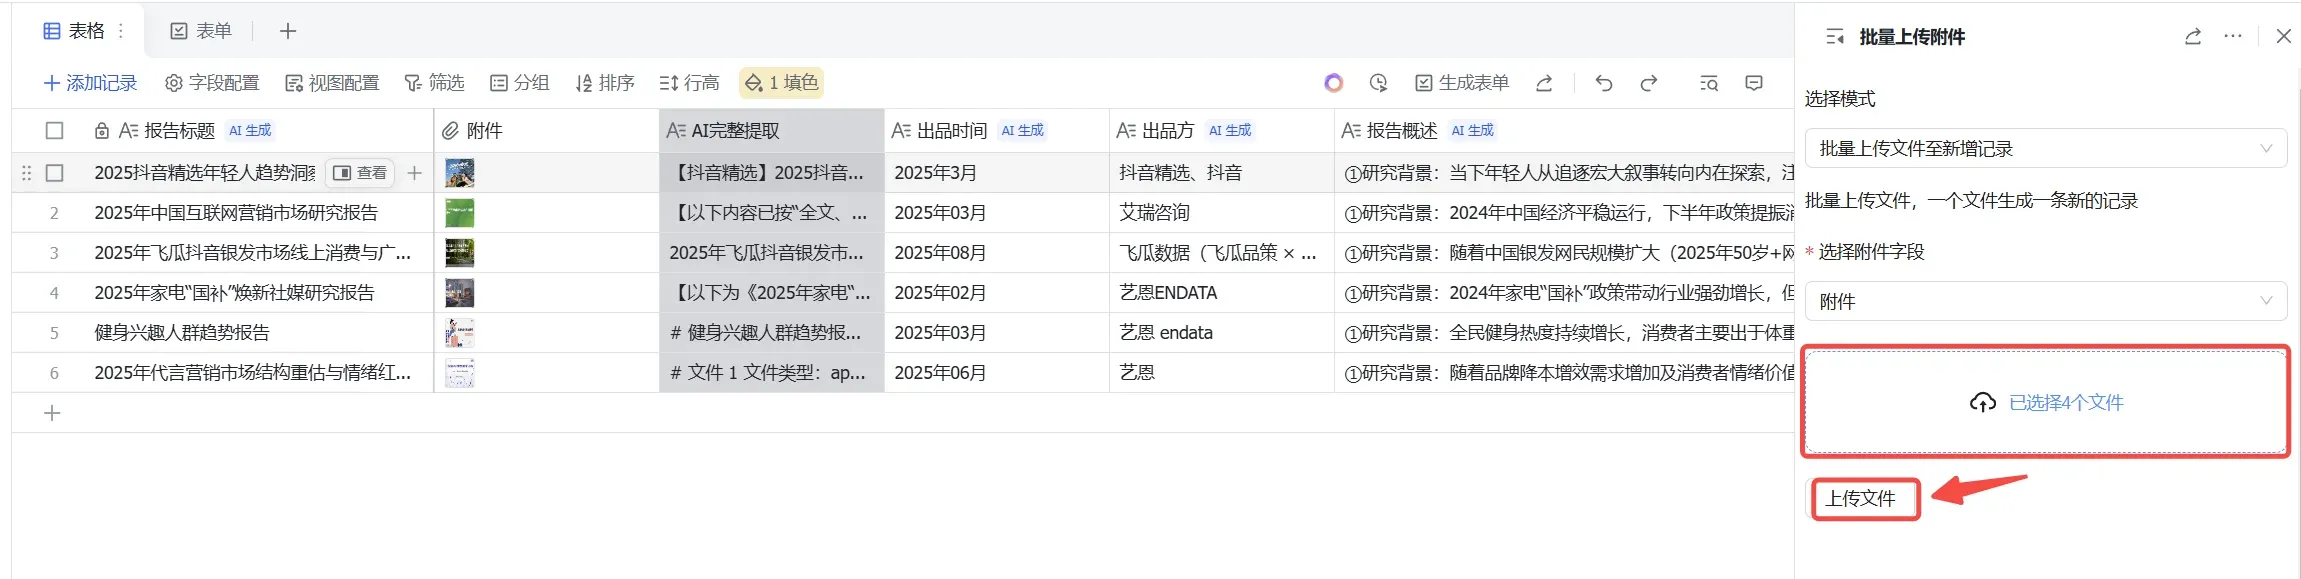Open the 附件 field dropdown
The image size is (2301, 579).
coord(2046,301)
